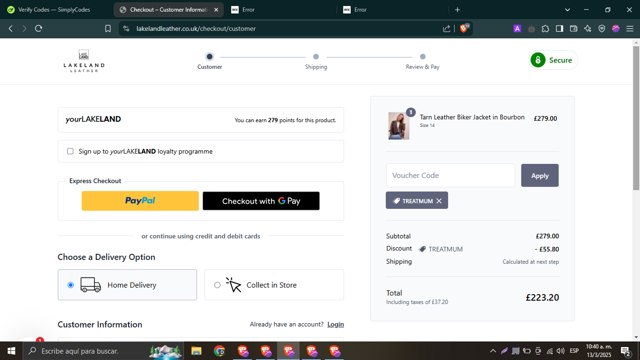Screen dimensions: 640x360
Task: Click the 'Customer Information' heading
Action: click(x=100, y=324)
